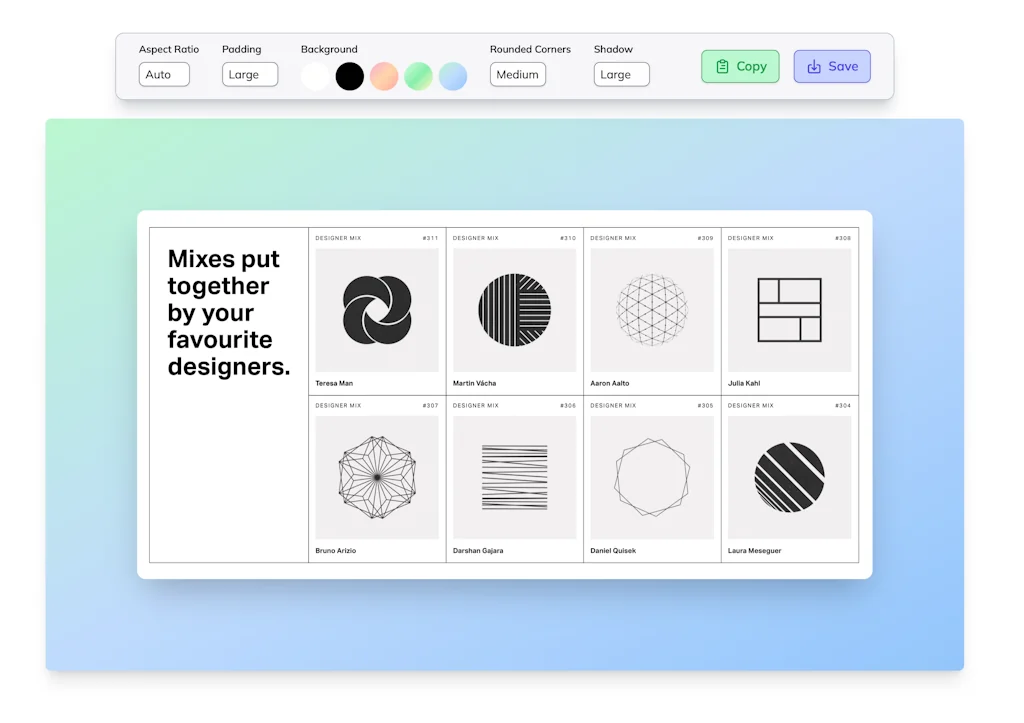Image resolution: width=1024 pixels, height=723 pixels.
Task: Open the Shadow Large dropdown
Action: click(x=621, y=74)
